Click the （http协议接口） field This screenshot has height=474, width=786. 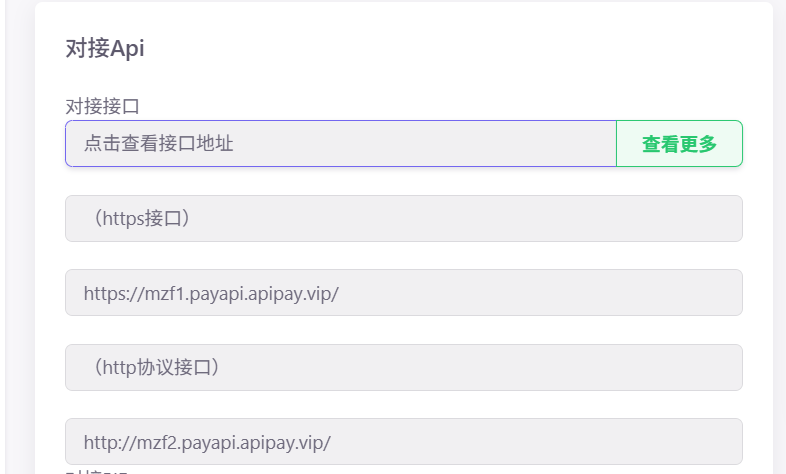[x=403, y=368]
